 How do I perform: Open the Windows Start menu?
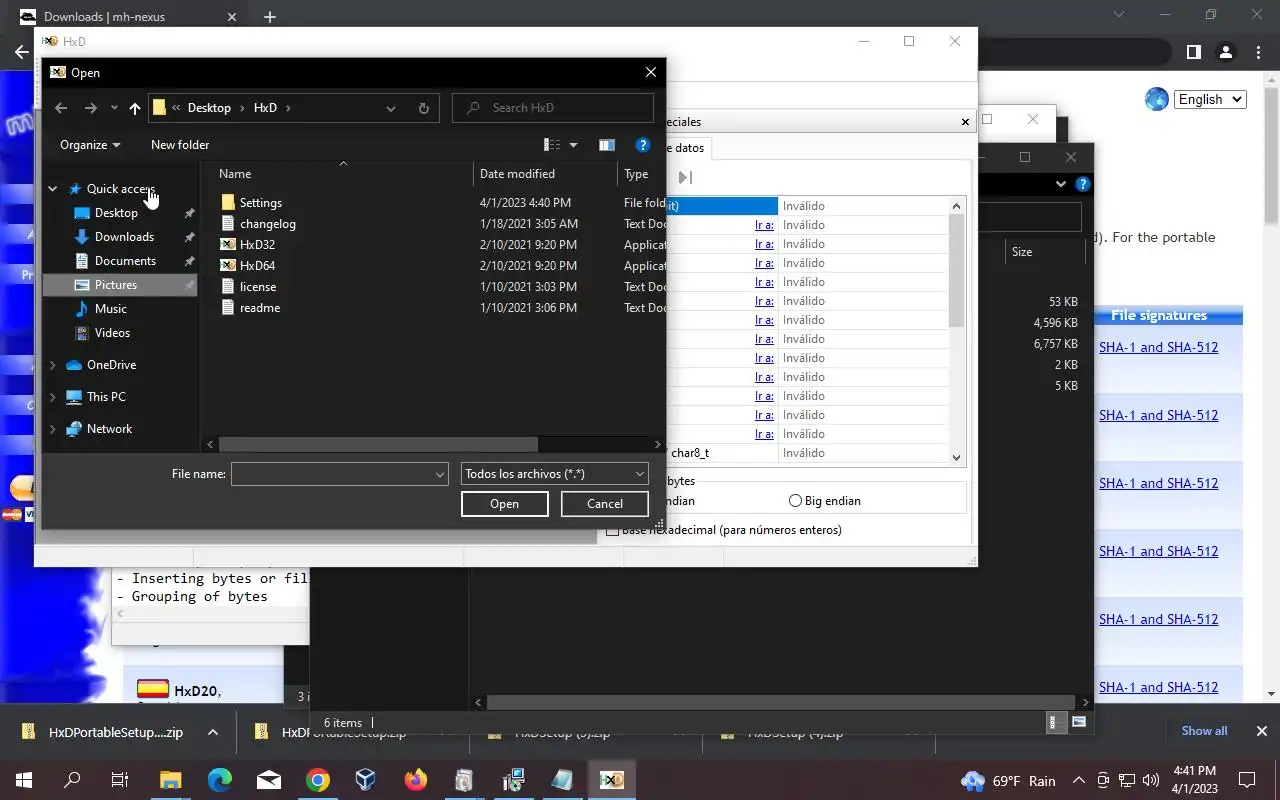click(24, 780)
